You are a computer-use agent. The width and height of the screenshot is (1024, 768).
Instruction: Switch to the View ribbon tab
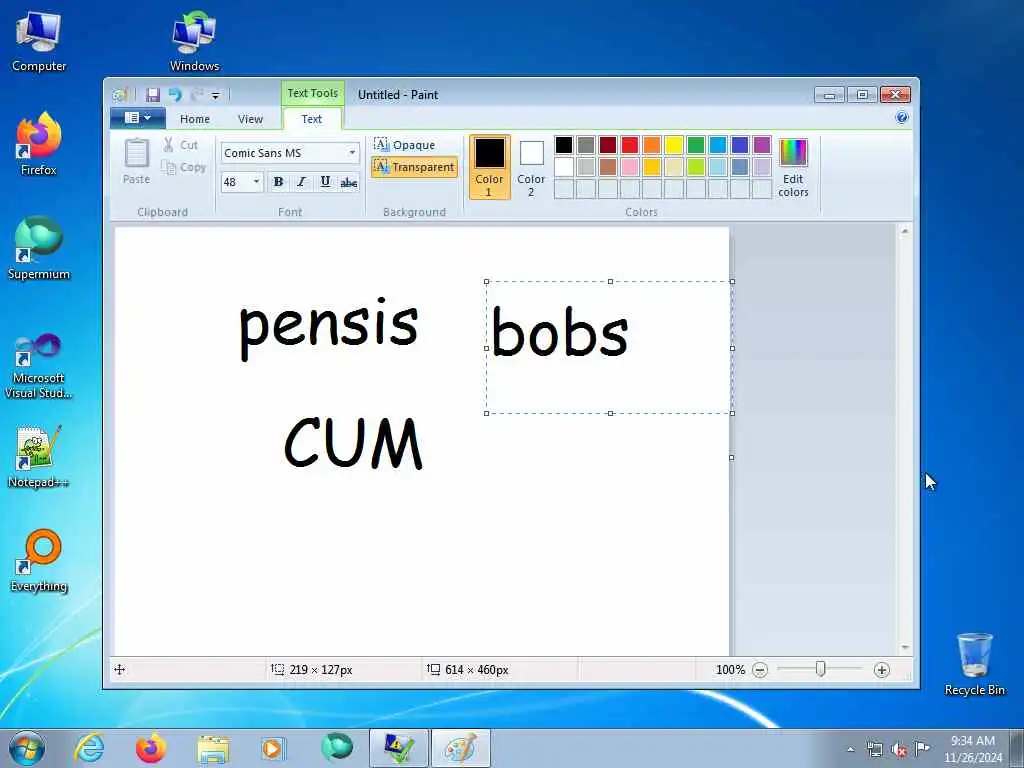250,119
